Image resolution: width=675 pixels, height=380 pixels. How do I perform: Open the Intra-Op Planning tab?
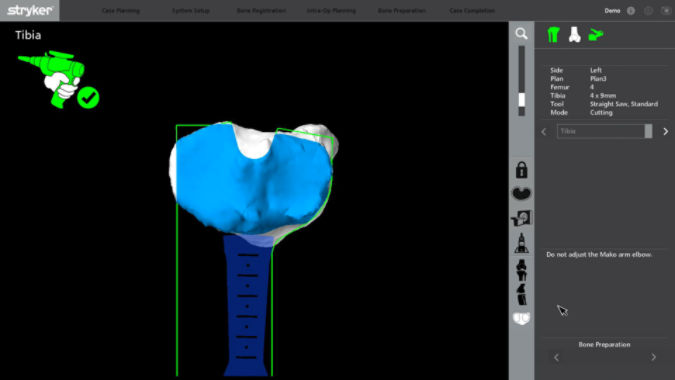coord(331,11)
